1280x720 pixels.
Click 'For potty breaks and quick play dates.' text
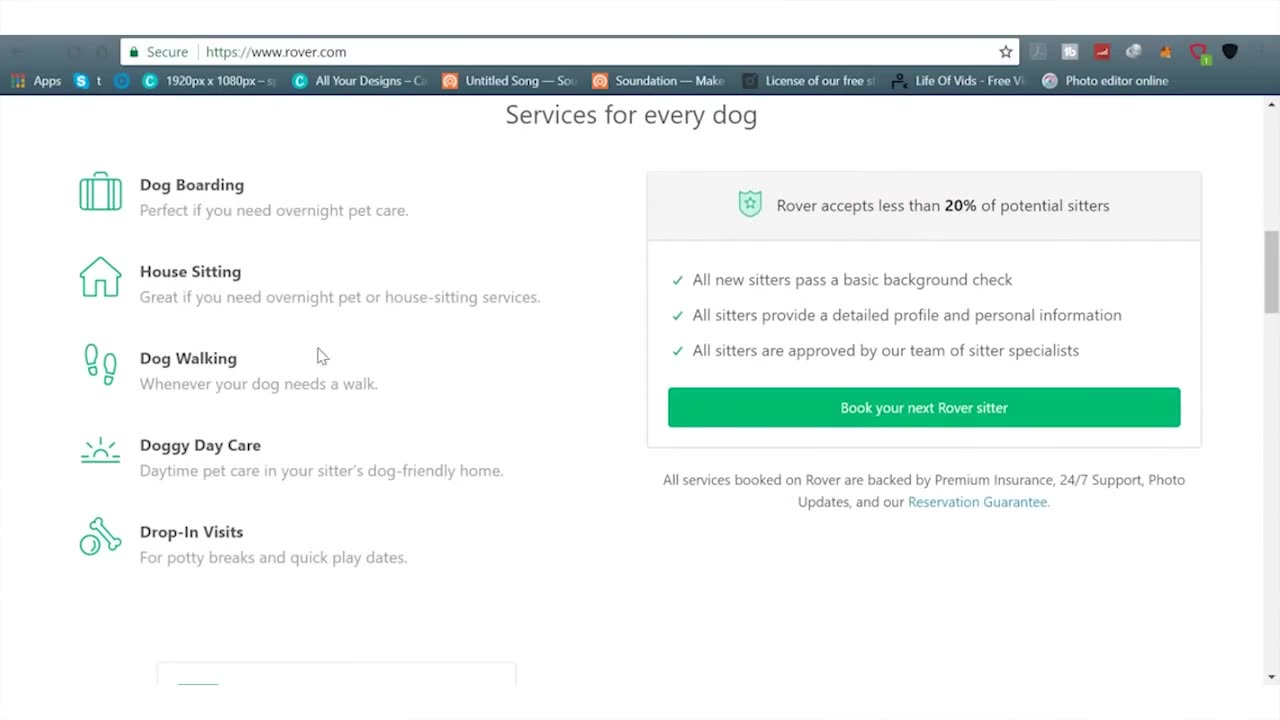pos(273,557)
